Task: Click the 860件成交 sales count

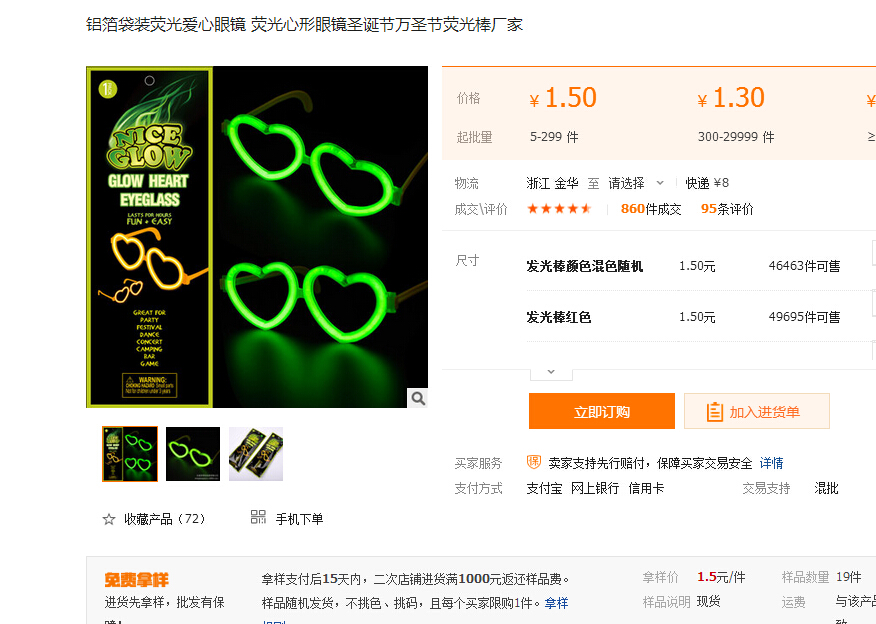Action: coord(651,209)
